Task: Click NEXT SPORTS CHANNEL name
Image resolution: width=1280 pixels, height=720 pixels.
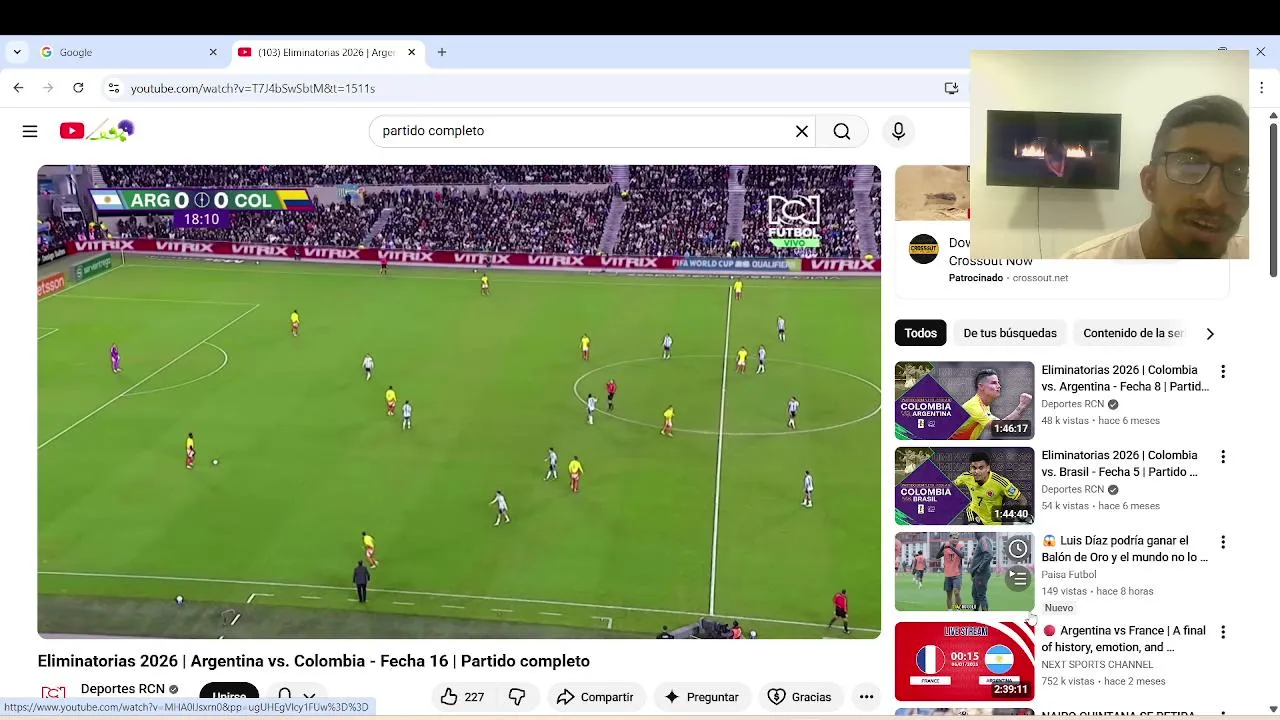Action: 1097,665
